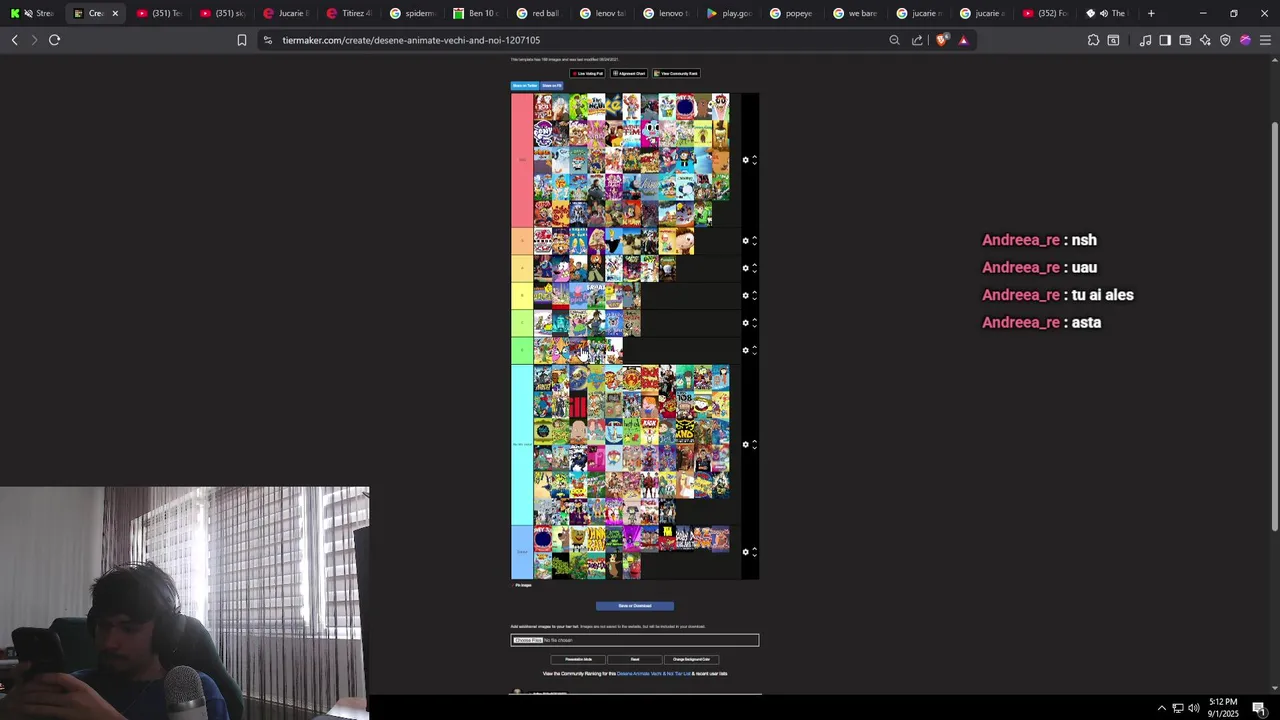Click the Presentation Mode button
1280x720 pixels.
pos(578,660)
